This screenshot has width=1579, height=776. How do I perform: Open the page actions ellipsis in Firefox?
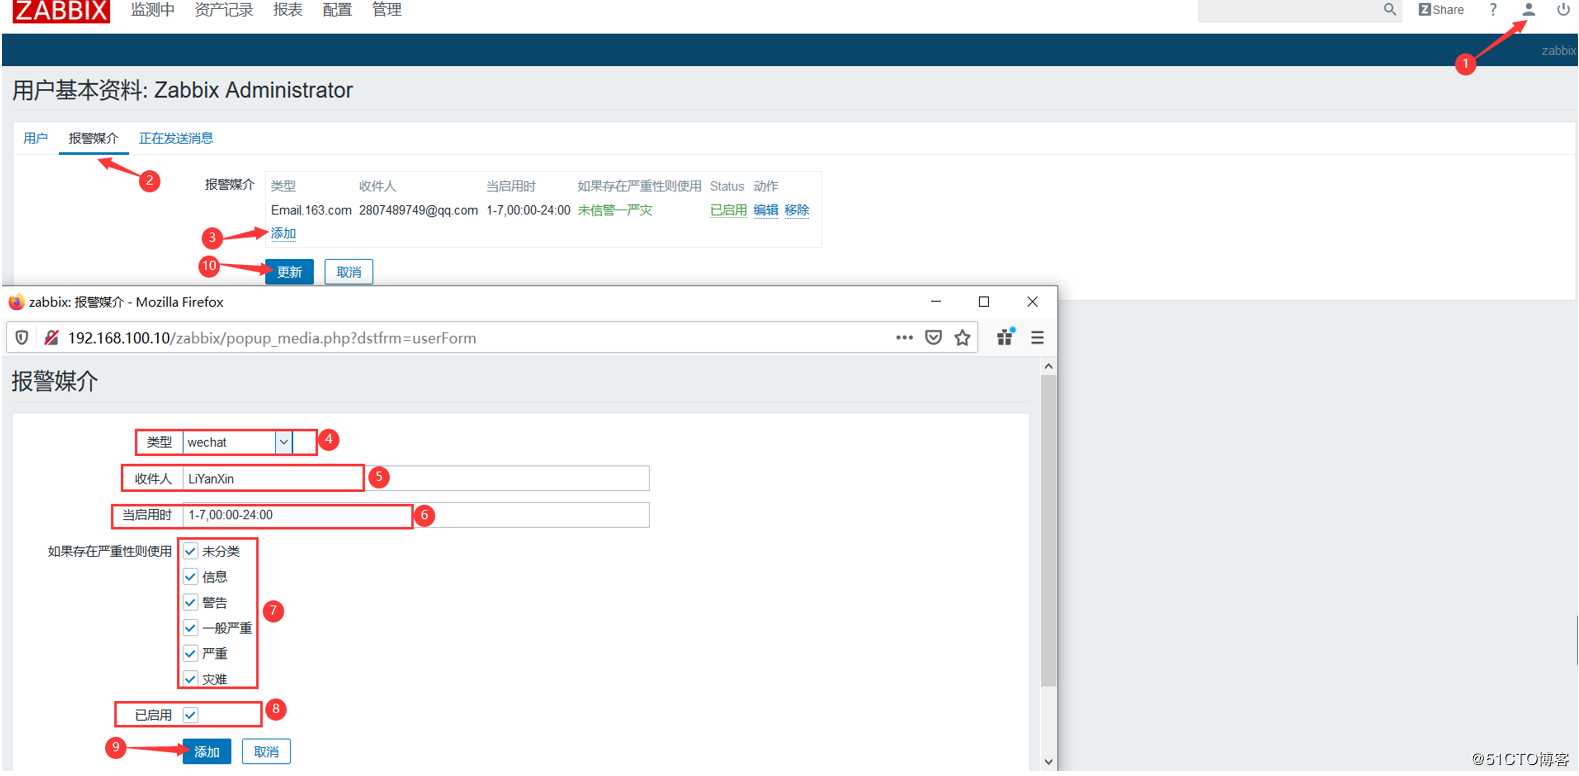point(904,338)
